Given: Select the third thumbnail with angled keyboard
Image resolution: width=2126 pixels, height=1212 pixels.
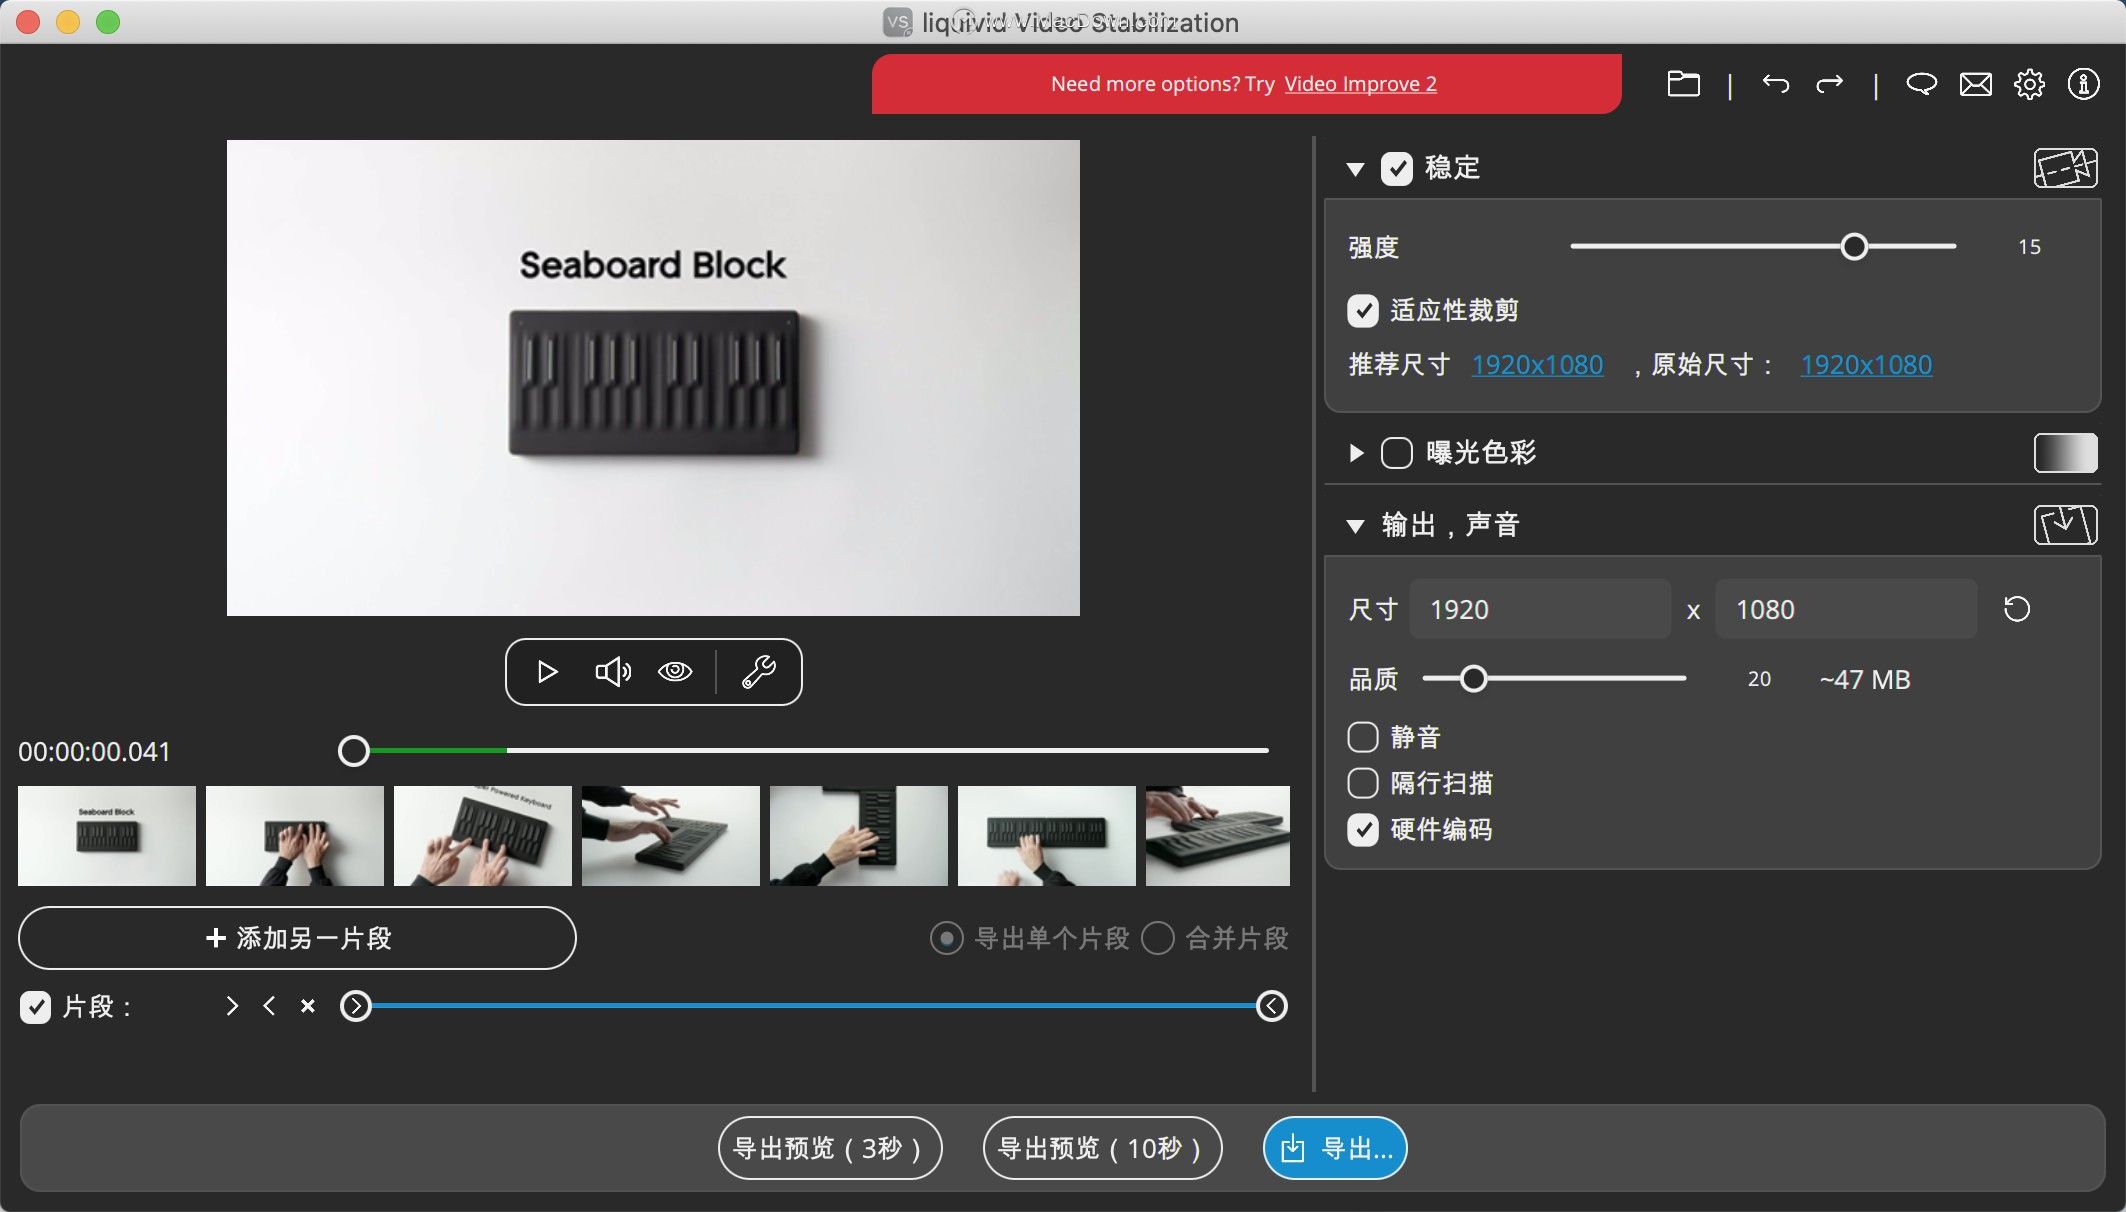Looking at the screenshot, I should tap(483, 836).
